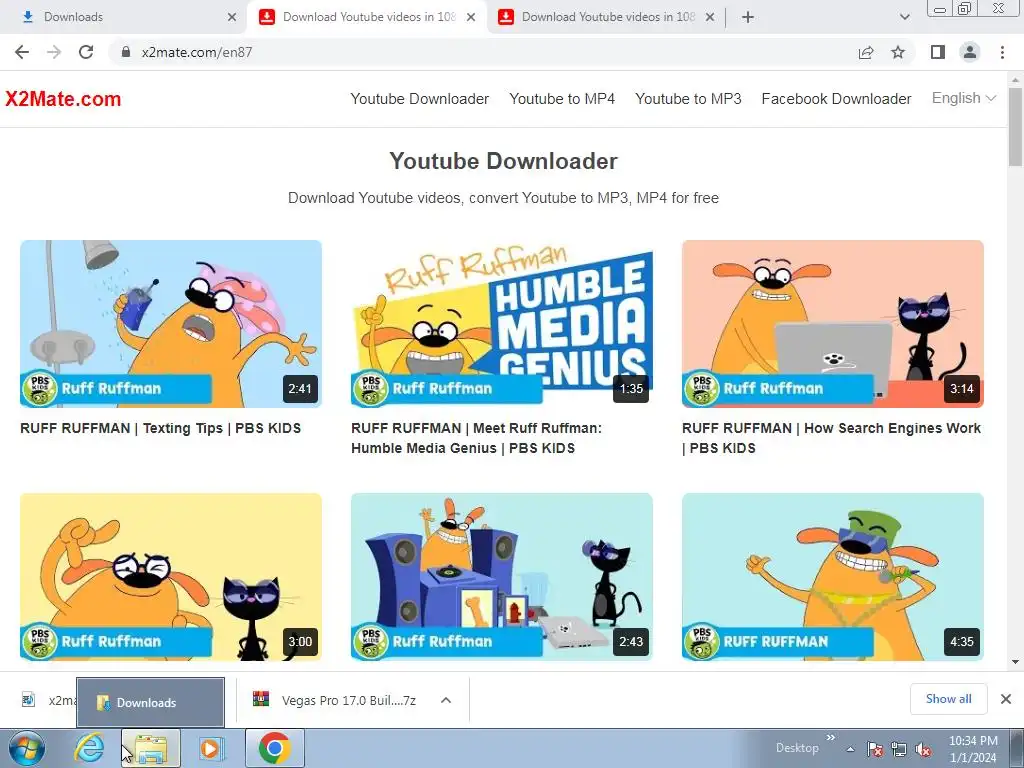Open the Facebook Downloader page
Viewport: 1024px width, 768px height.
836,99
